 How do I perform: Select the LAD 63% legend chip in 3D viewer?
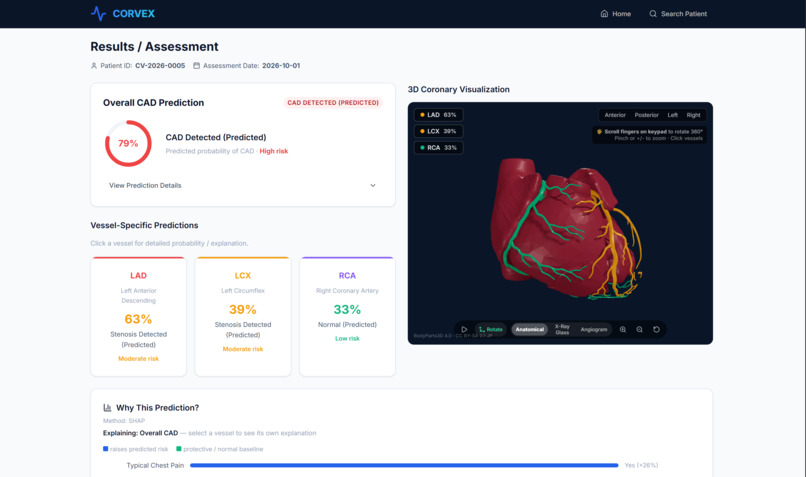[438, 115]
